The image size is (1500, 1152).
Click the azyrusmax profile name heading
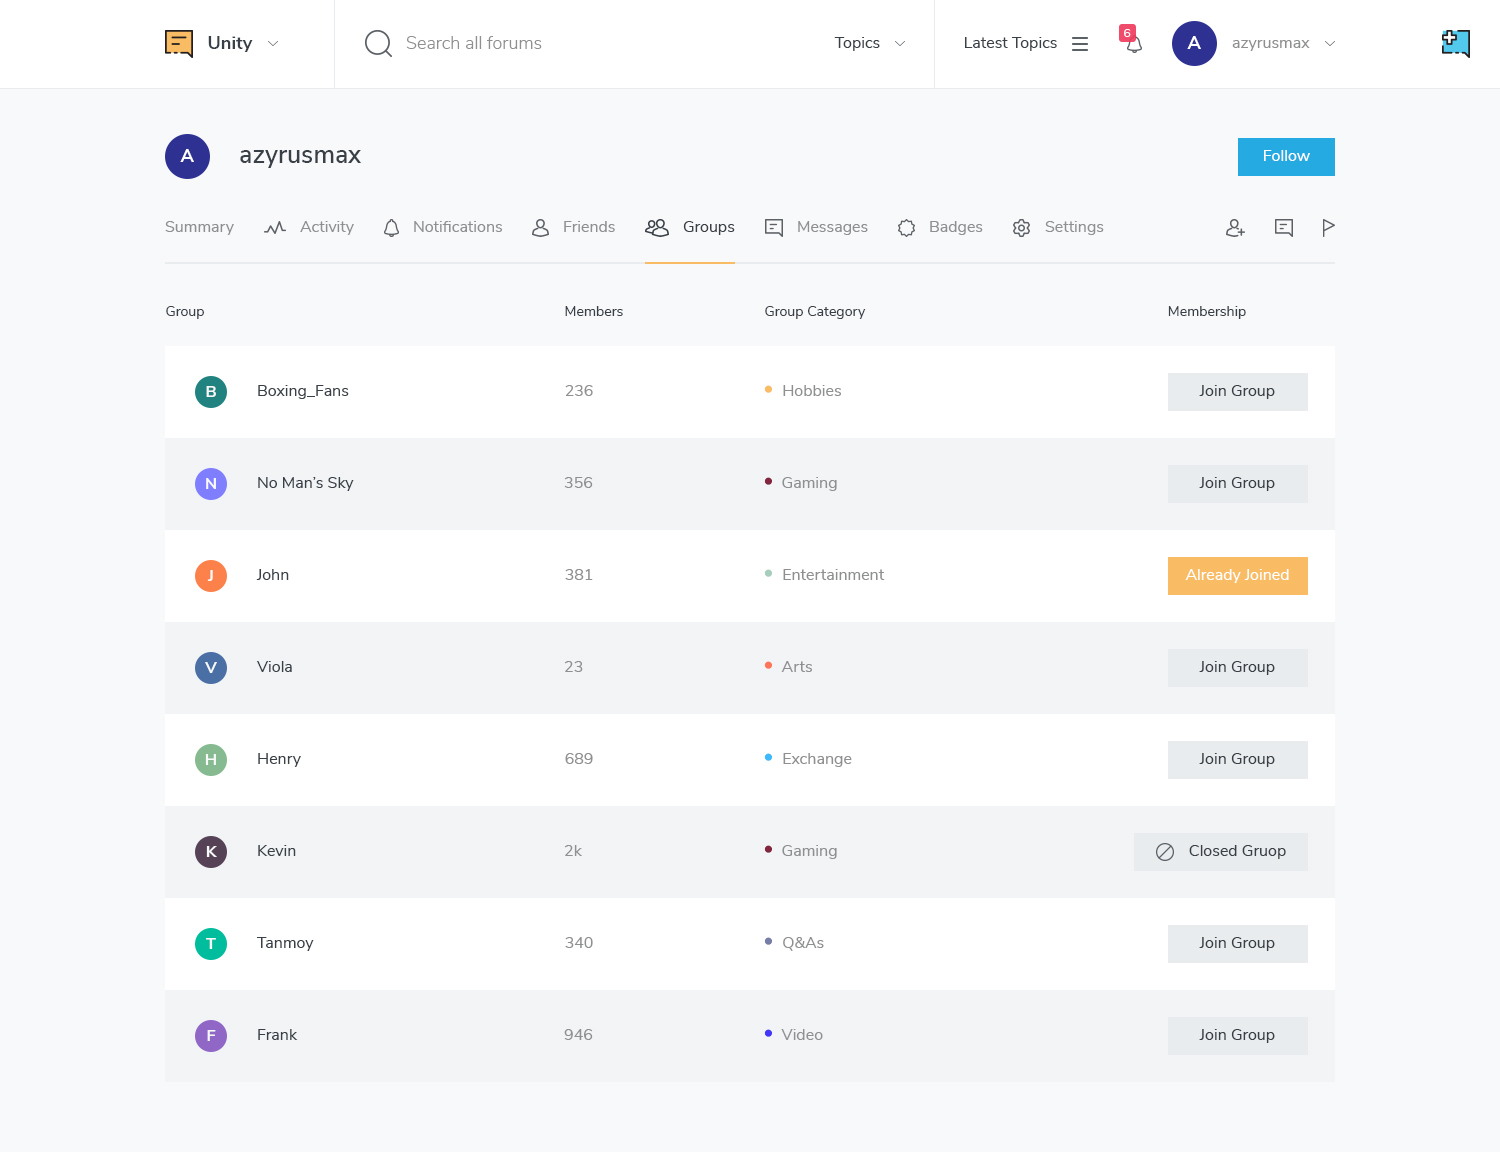pos(300,156)
